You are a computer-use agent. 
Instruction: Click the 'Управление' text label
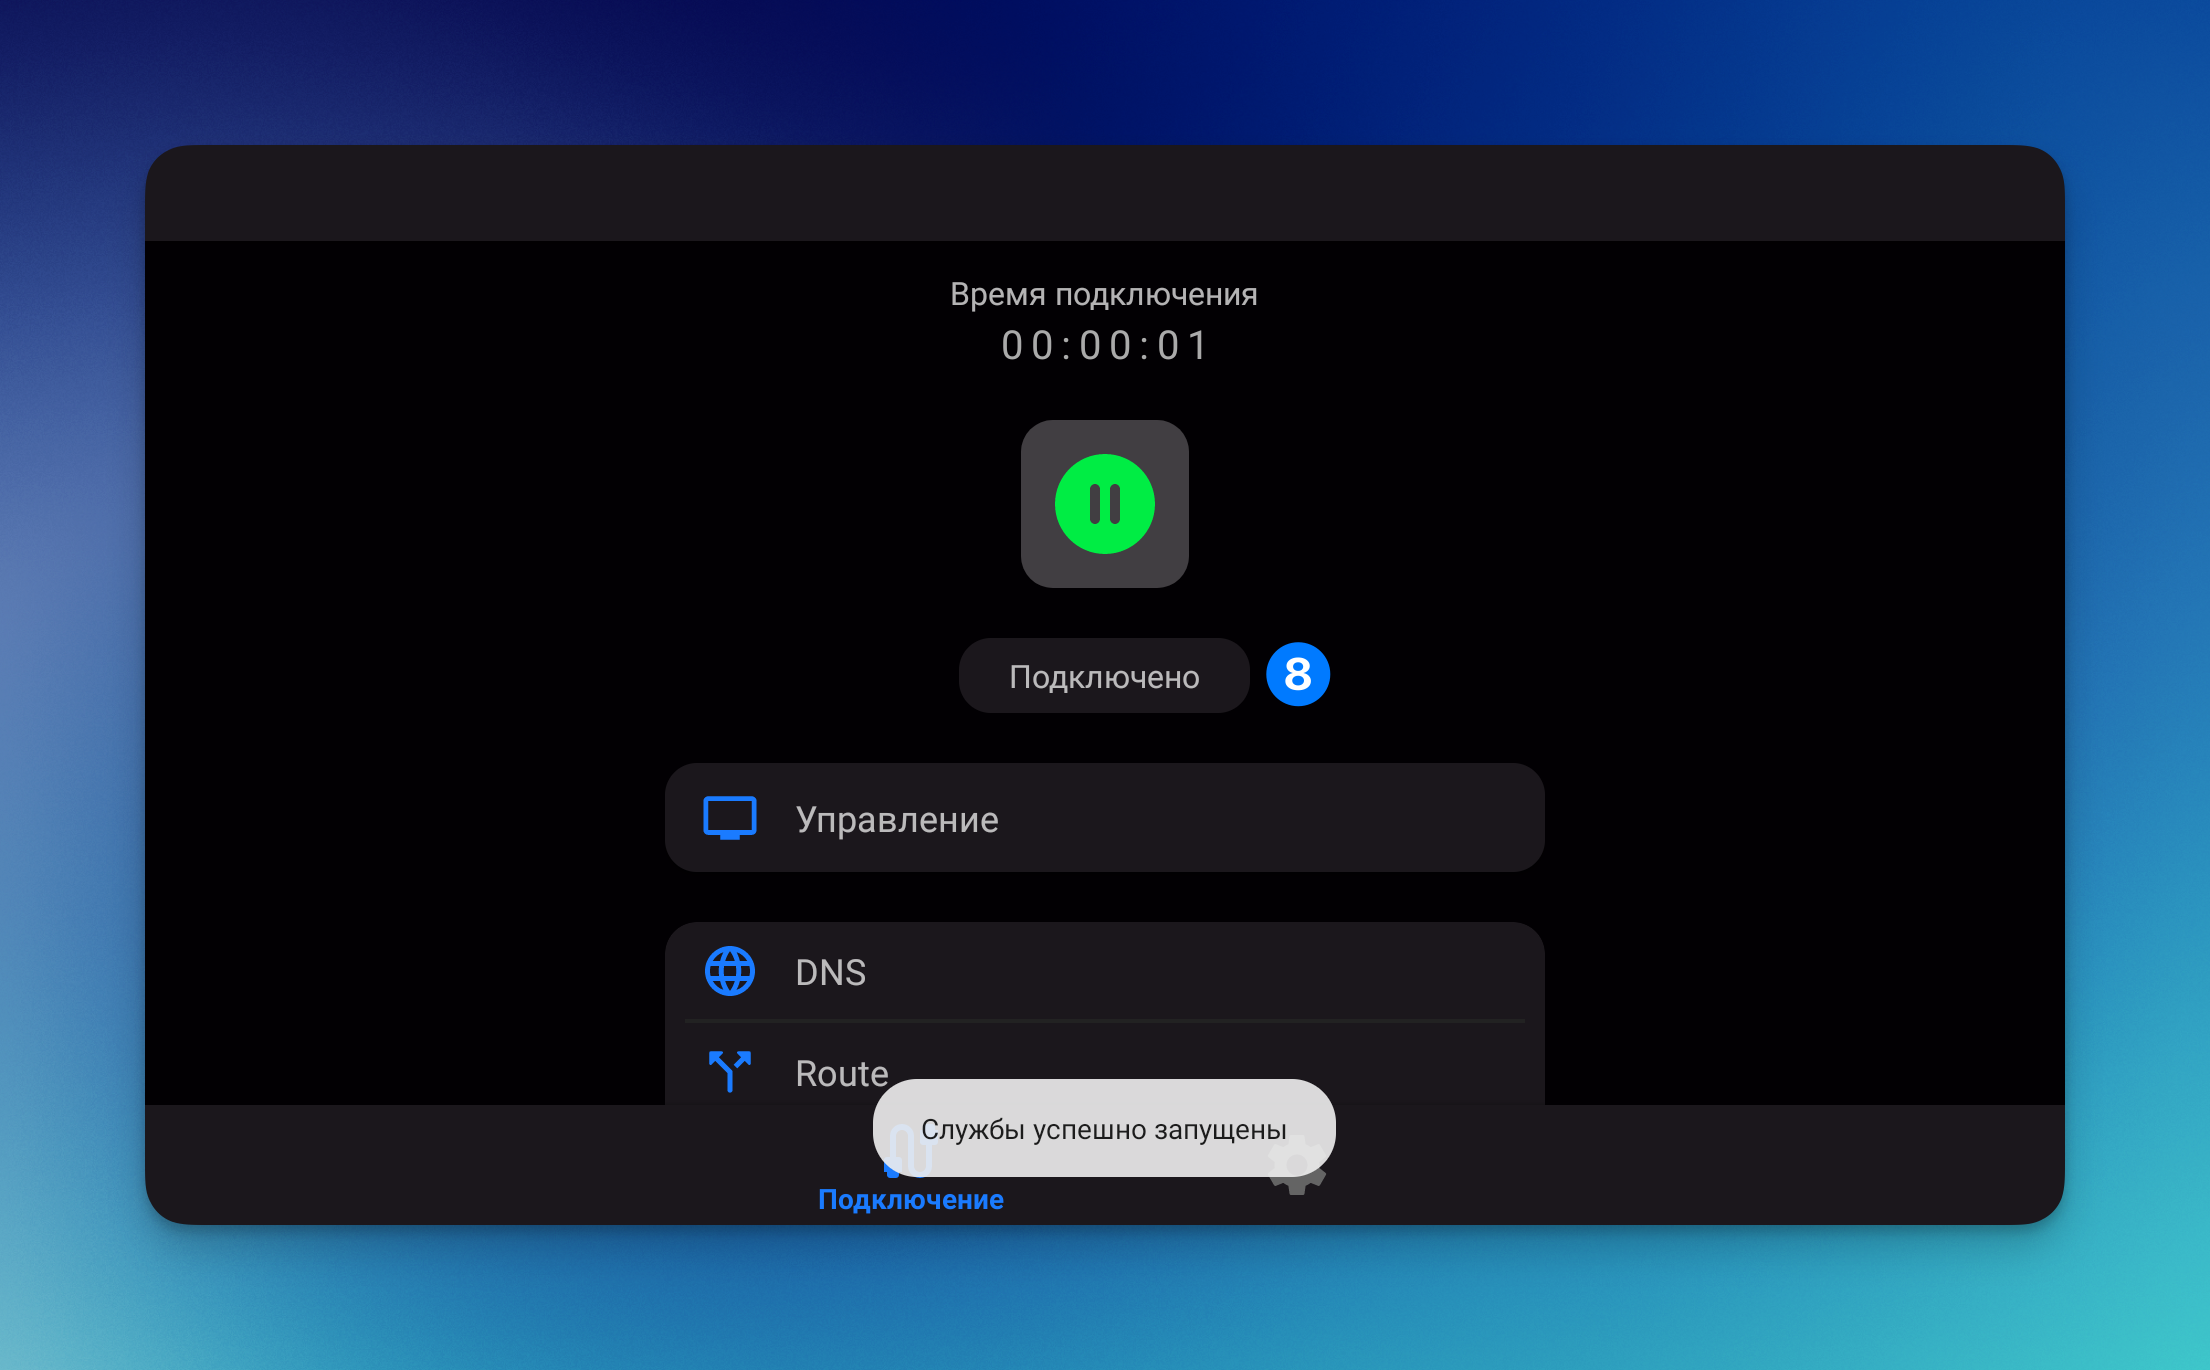point(896,820)
